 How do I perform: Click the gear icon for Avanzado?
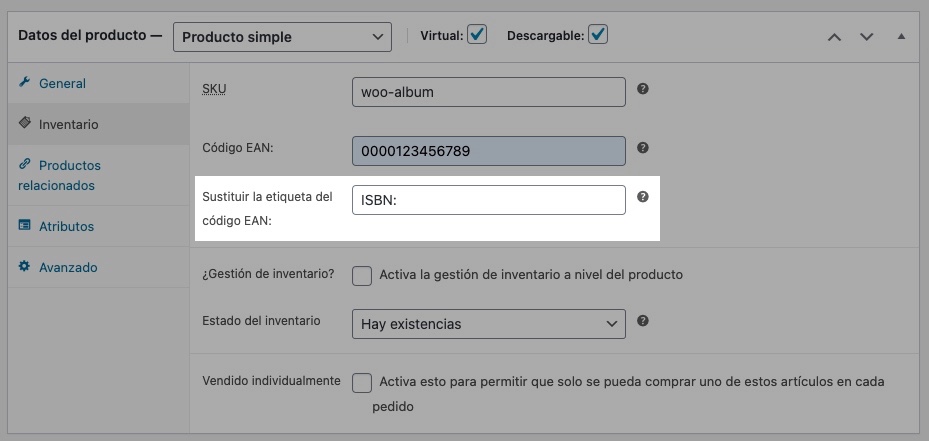pyautogui.click(x=25, y=267)
